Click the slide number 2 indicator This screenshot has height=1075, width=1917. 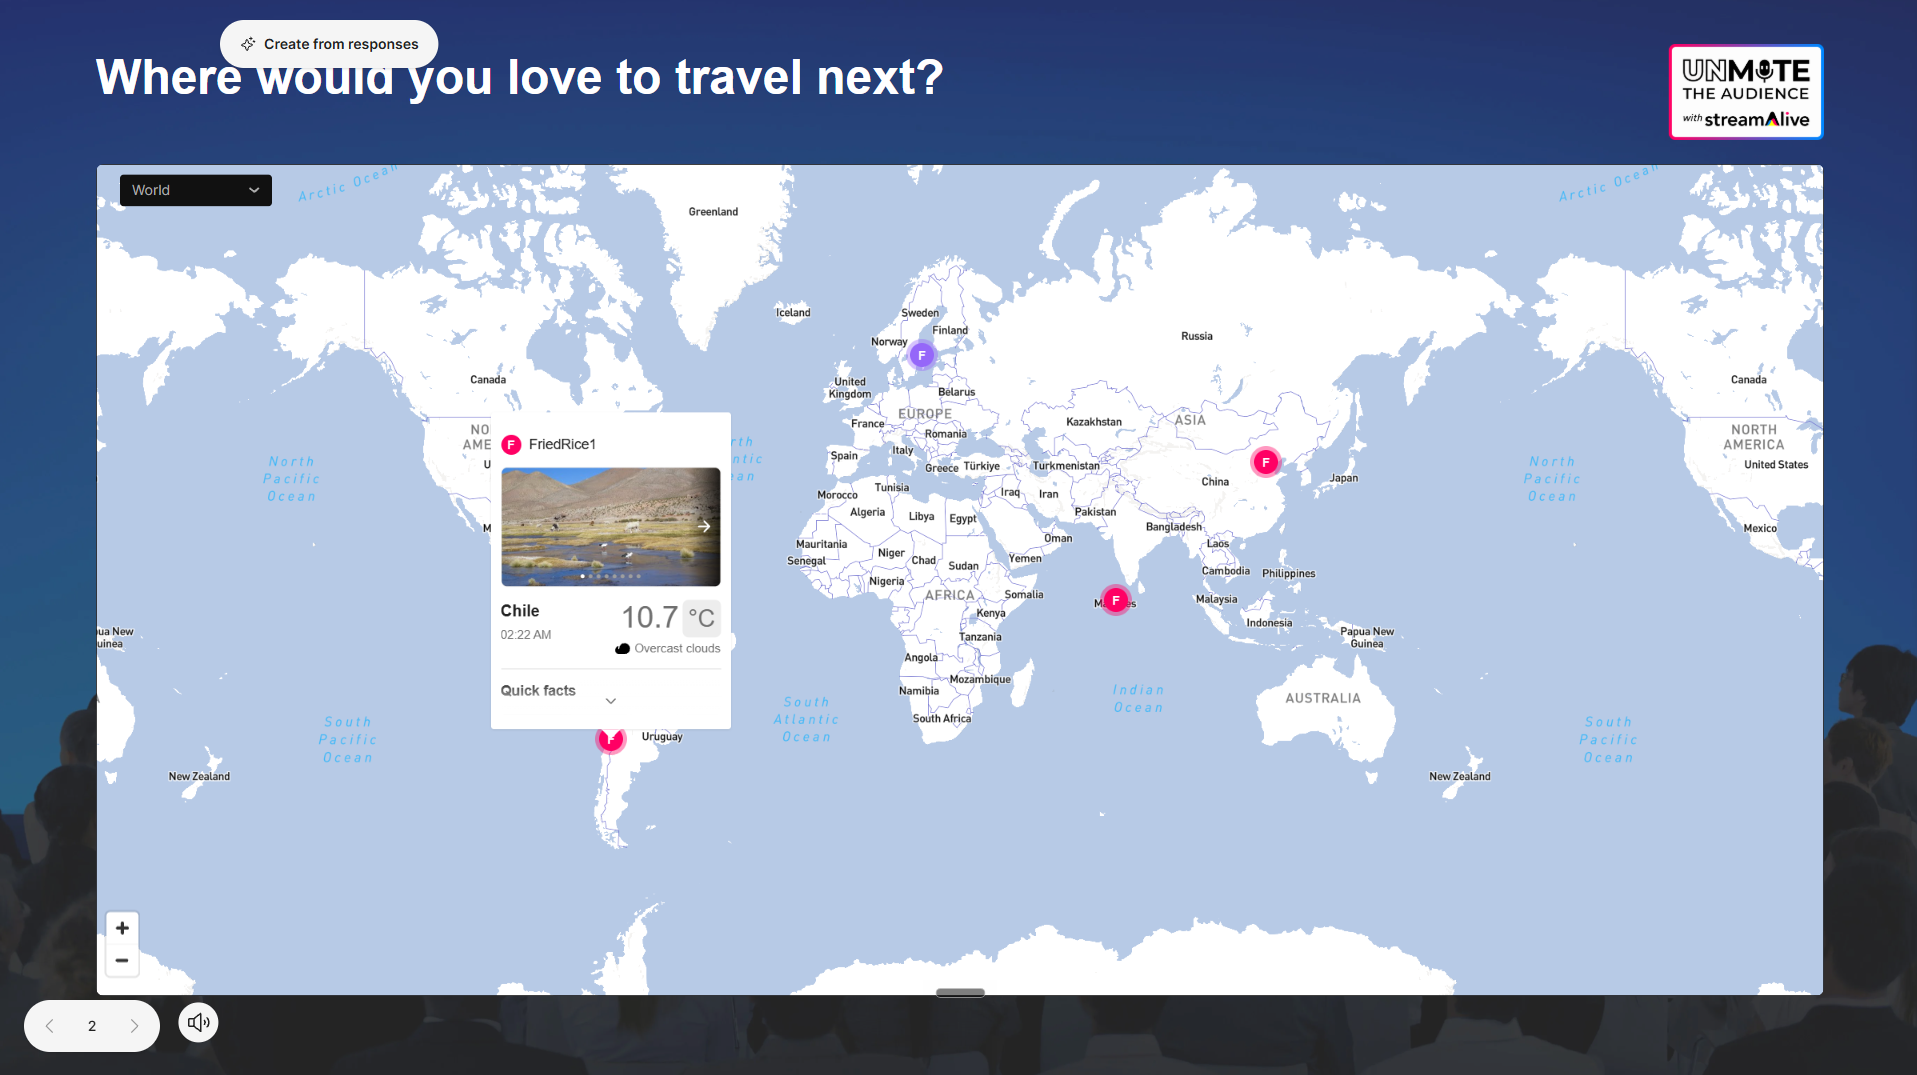click(92, 1026)
